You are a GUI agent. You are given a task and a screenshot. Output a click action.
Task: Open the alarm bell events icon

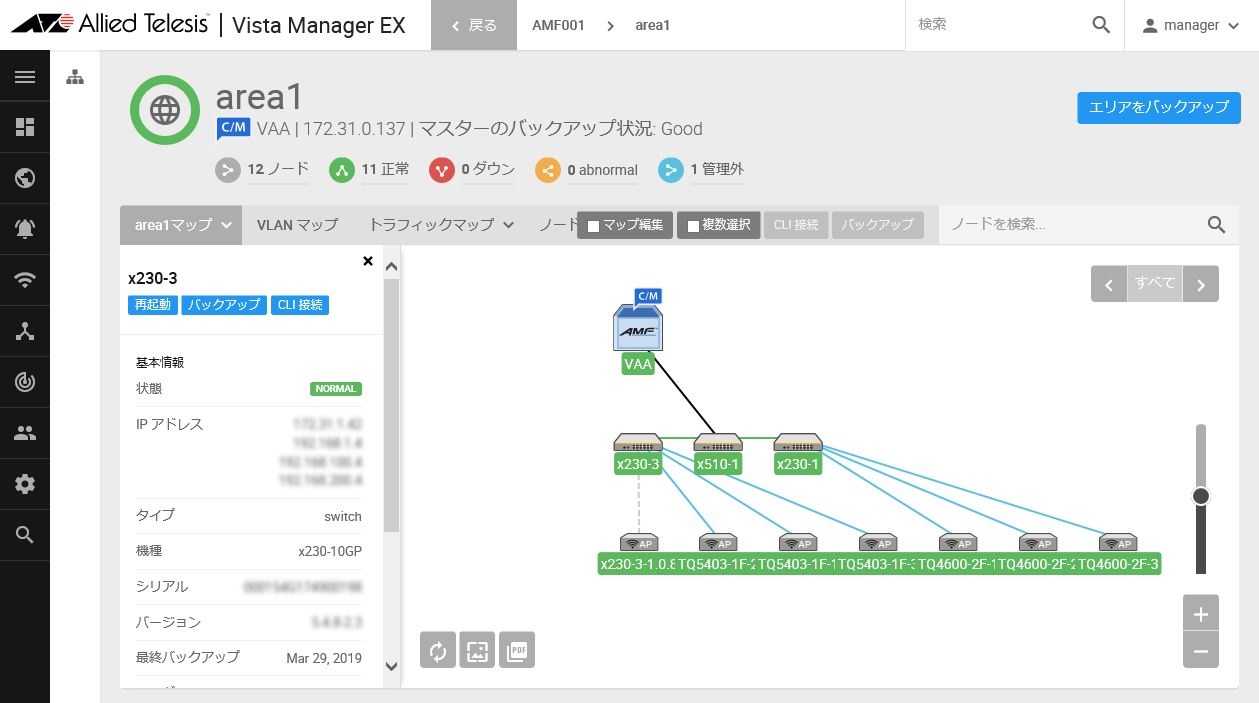pyautogui.click(x=25, y=229)
